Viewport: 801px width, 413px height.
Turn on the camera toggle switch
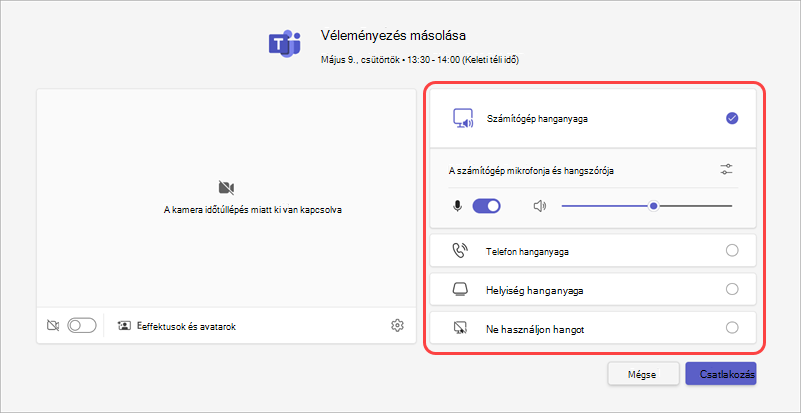(x=82, y=325)
